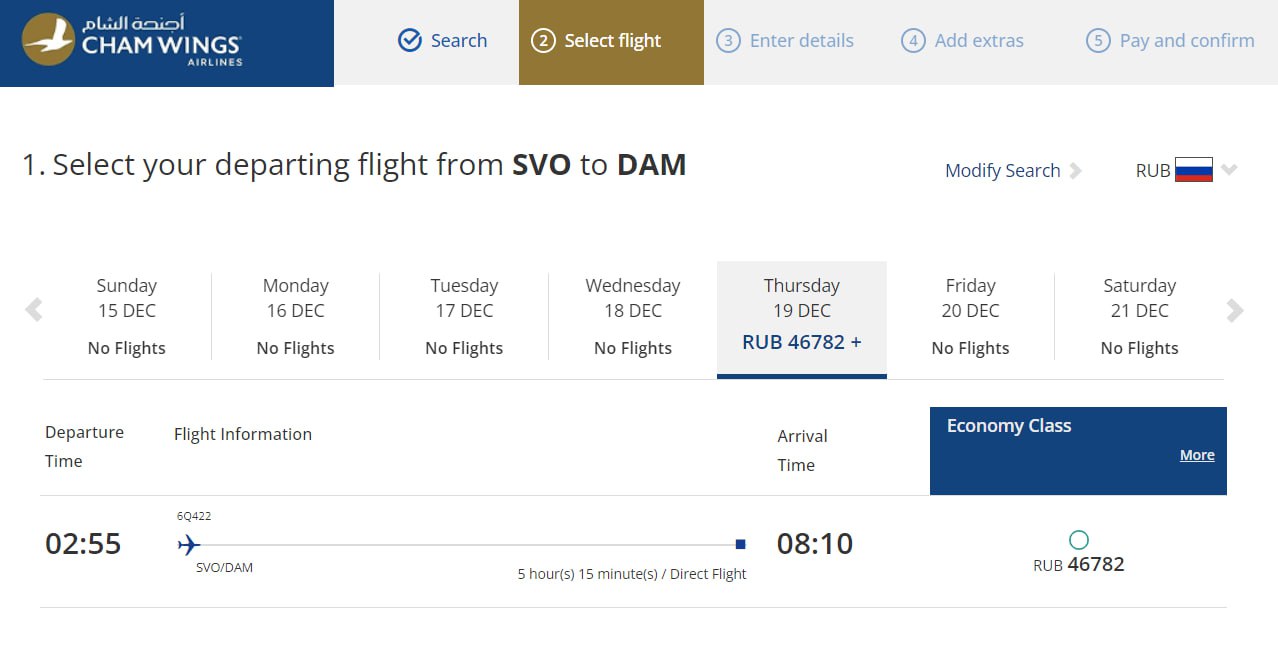Image resolution: width=1278 pixels, height=654 pixels.
Task: Click the More link under Economy Class
Action: pos(1197,455)
